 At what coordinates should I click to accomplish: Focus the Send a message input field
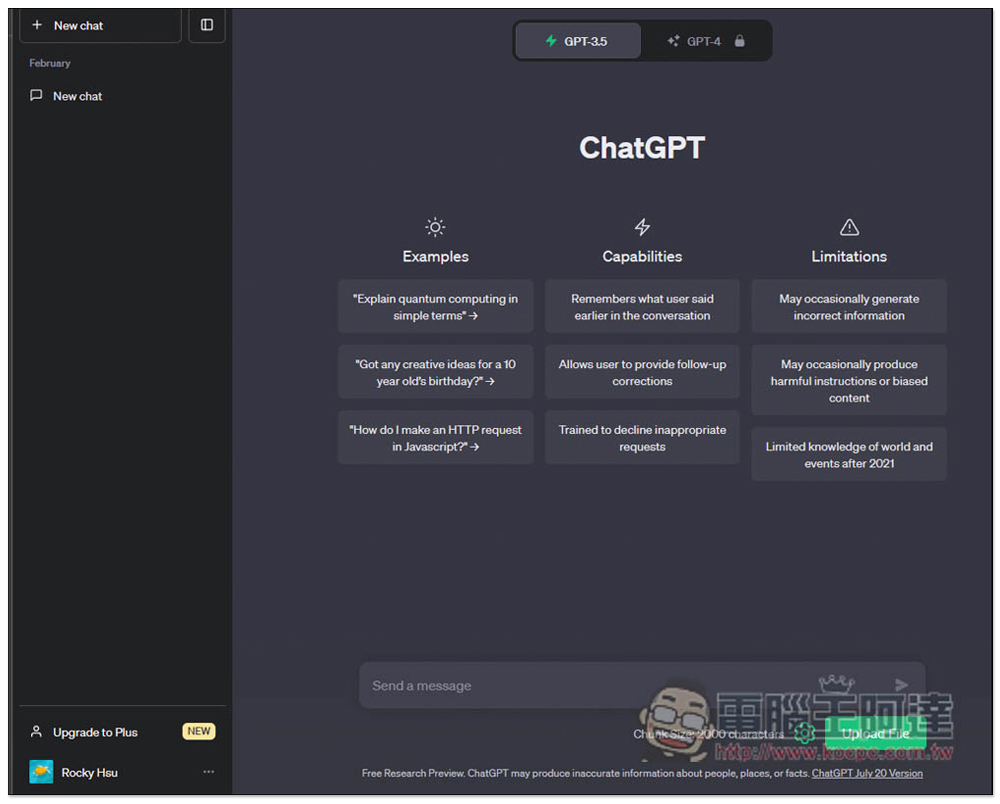pos(642,685)
